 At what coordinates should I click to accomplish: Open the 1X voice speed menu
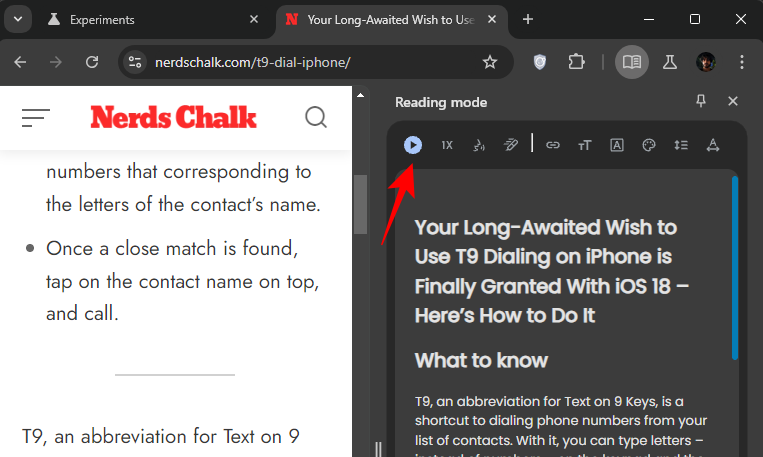[447, 145]
